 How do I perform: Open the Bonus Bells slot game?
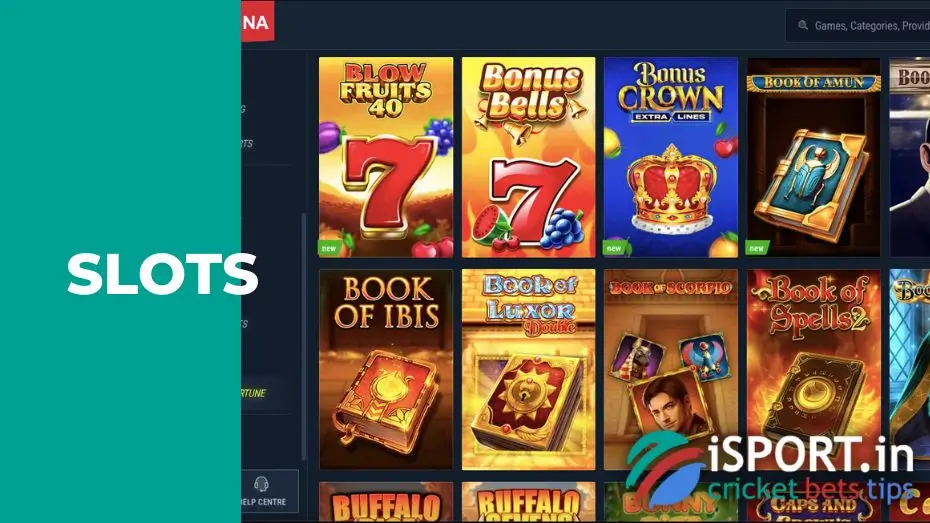pyautogui.click(x=528, y=157)
